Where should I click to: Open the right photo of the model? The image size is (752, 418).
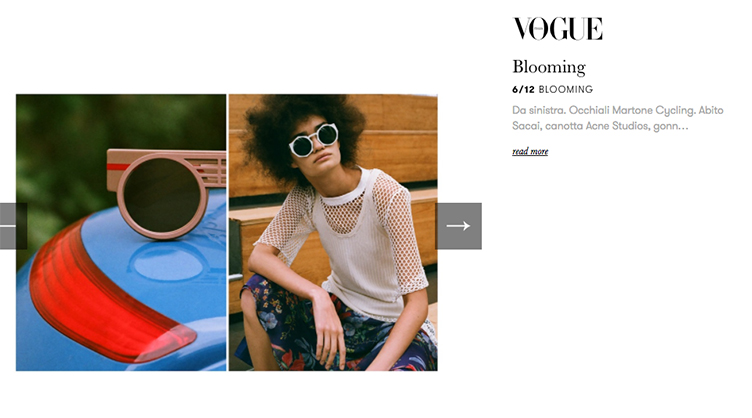[x=333, y=232]
